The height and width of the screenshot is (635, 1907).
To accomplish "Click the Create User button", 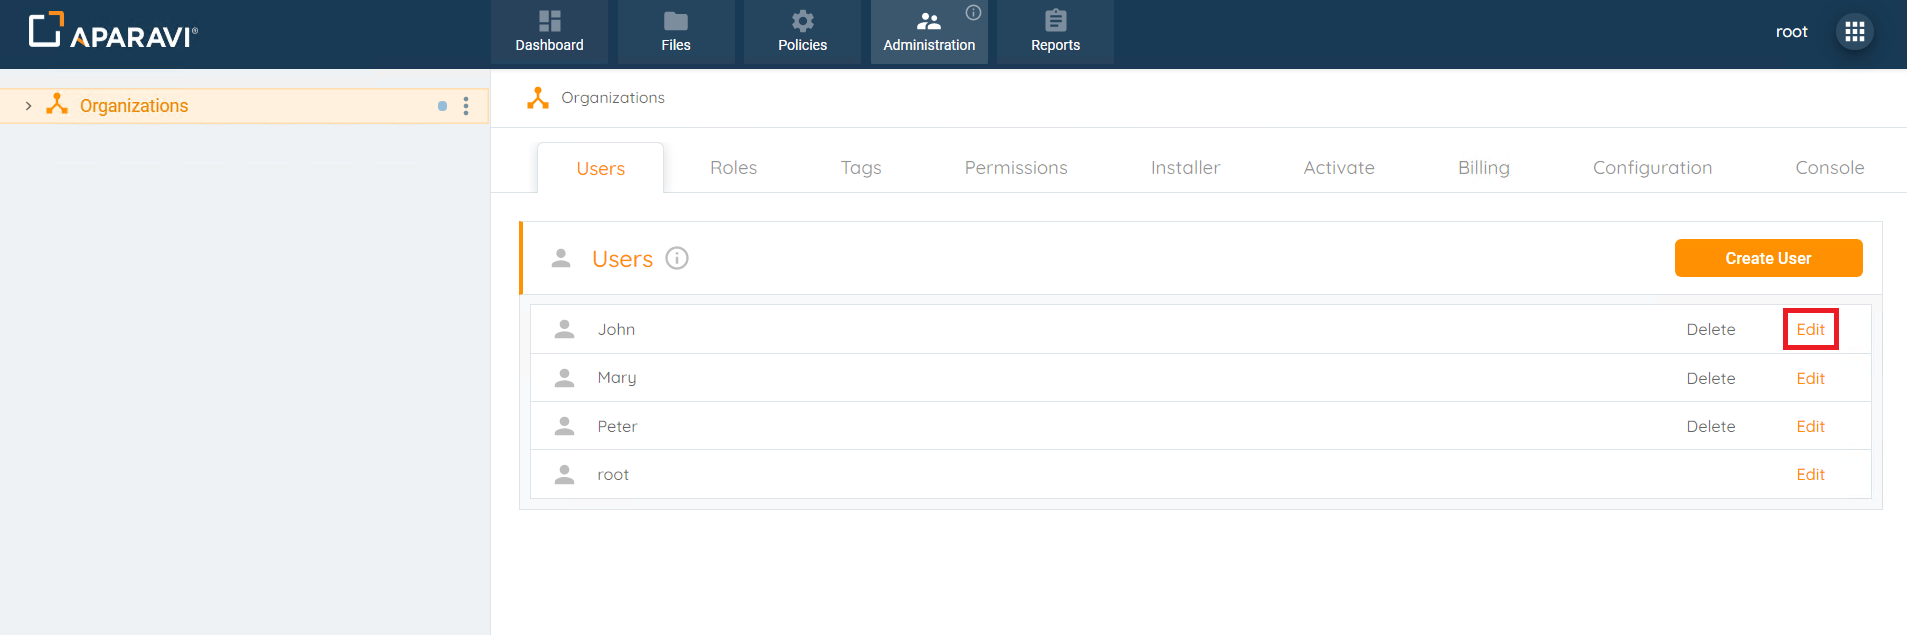I will (x=1767, y=258).
